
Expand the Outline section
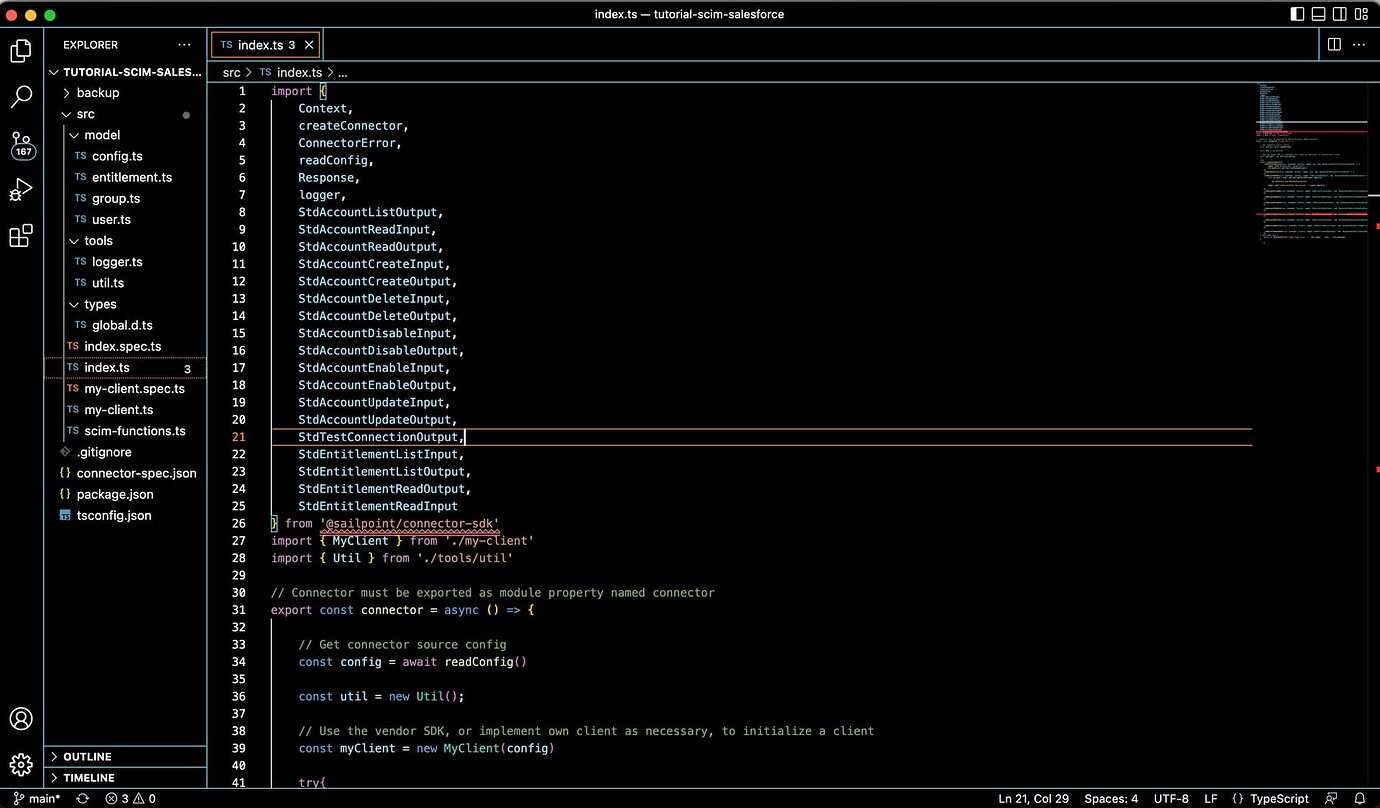tap(87, 757)
